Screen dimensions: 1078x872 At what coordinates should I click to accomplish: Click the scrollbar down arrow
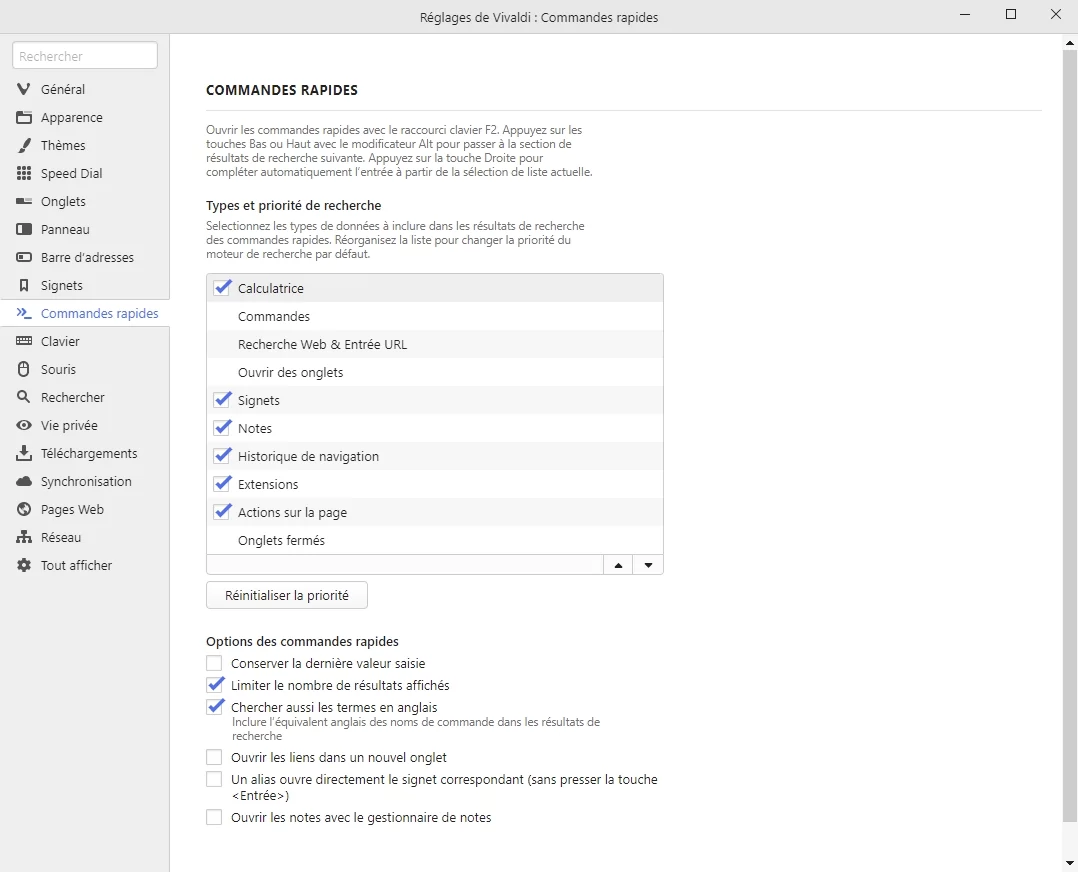(1070, 863)
